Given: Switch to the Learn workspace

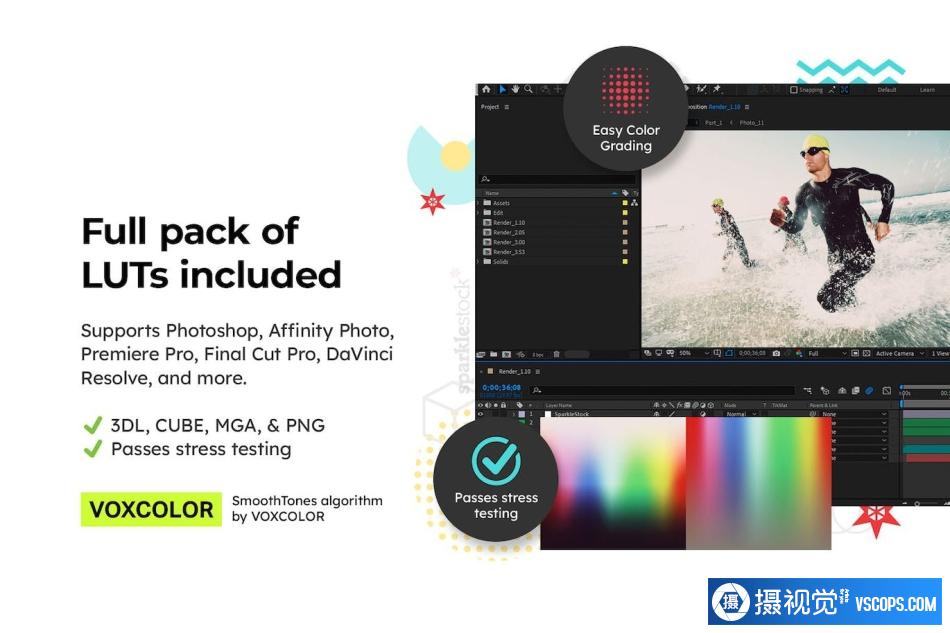Looking at the screenshot, I should click(927, 90).
